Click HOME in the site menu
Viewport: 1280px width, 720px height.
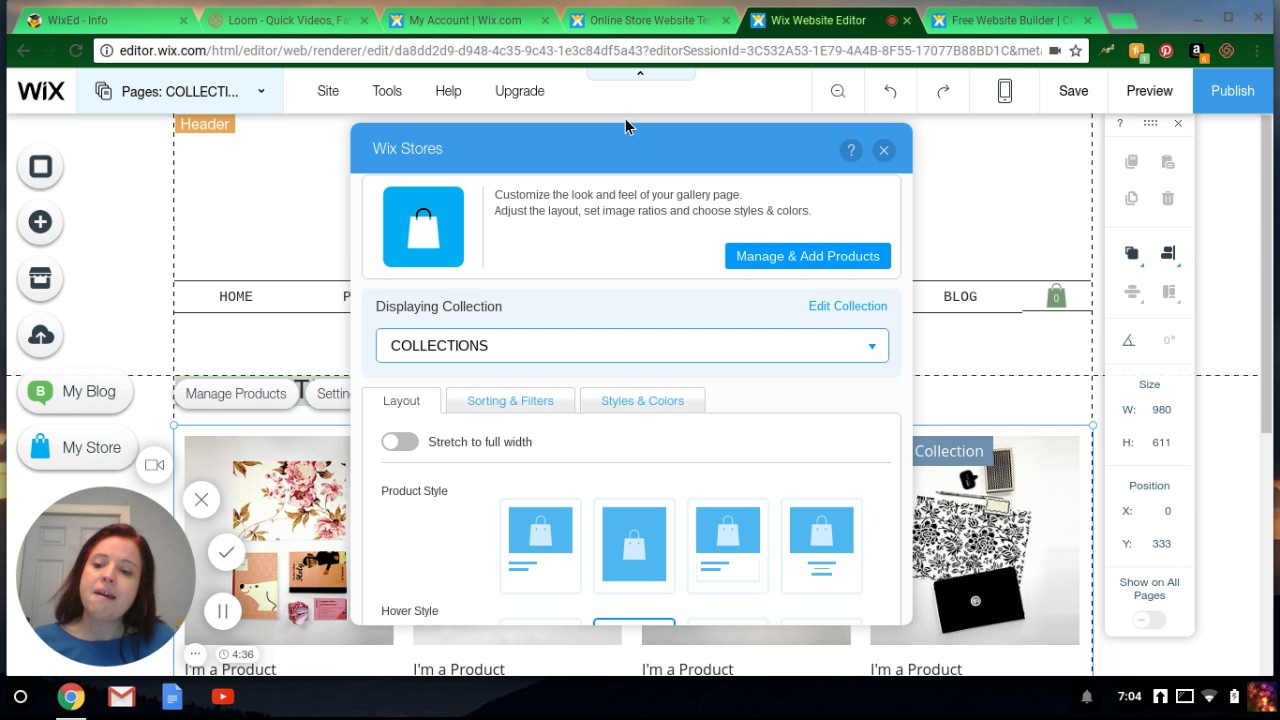pyautogui.click(x=236, y=296)
